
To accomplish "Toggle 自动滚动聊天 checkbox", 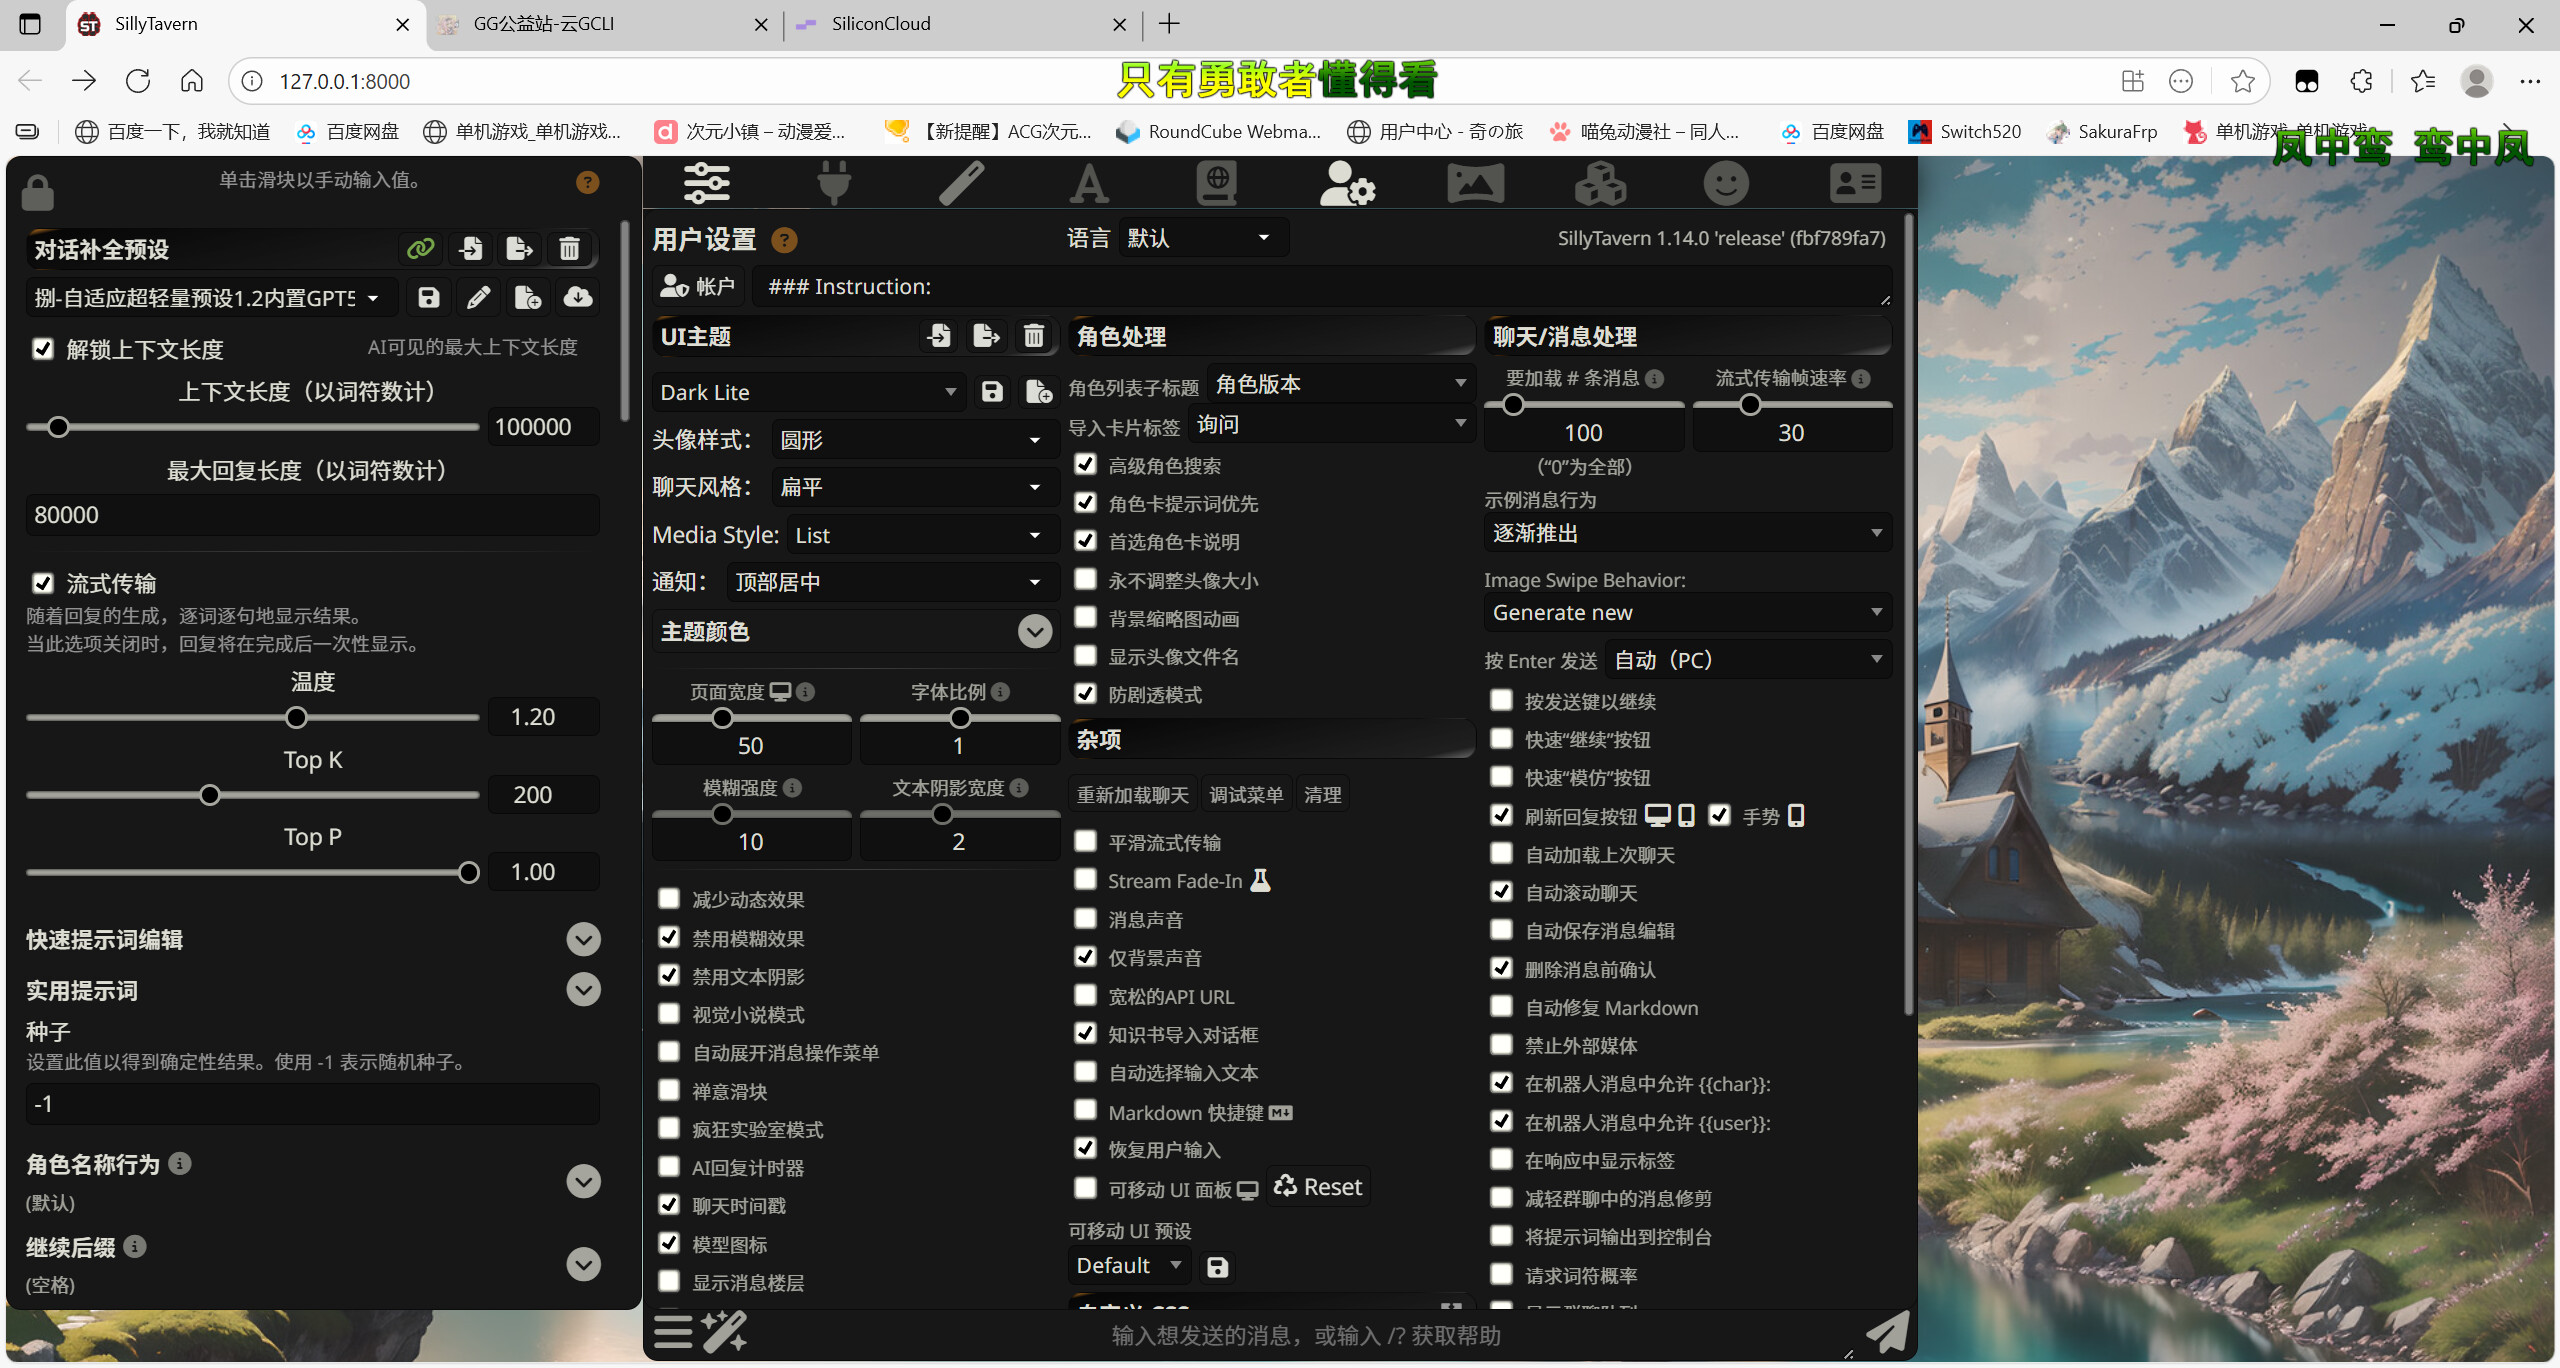I will (1501, 892).
